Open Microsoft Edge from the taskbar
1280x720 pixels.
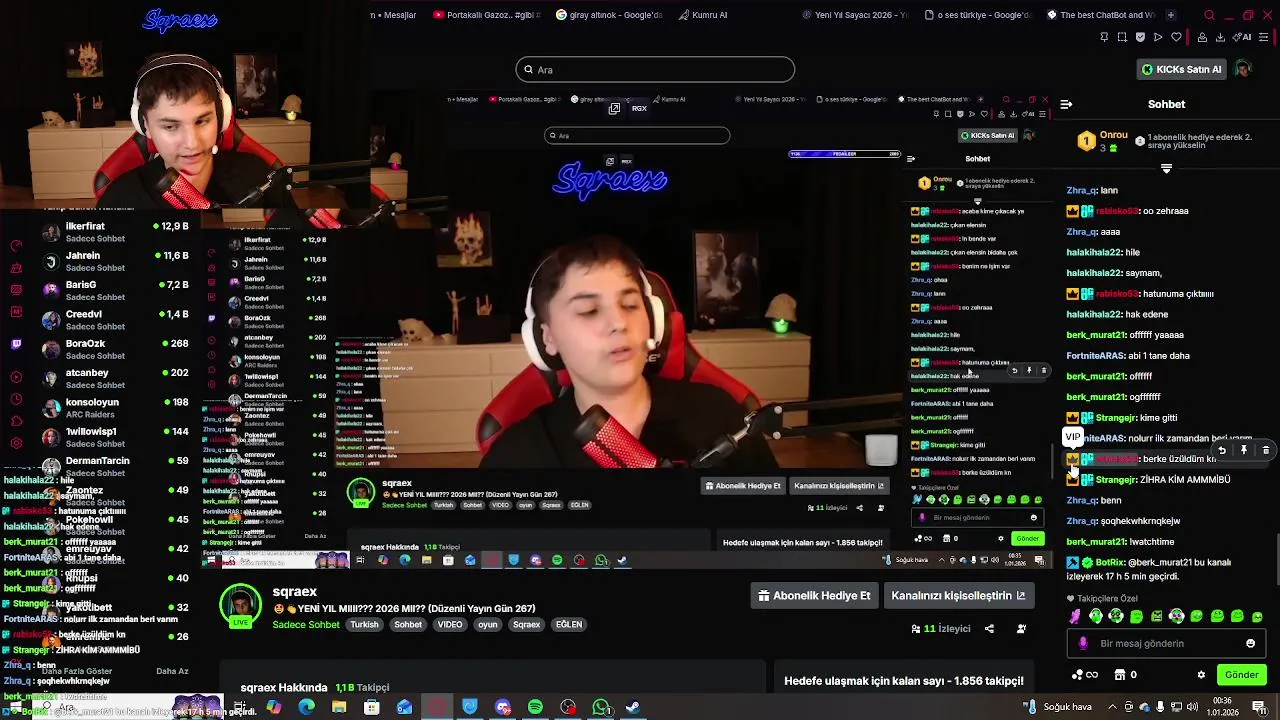[306, 707]
